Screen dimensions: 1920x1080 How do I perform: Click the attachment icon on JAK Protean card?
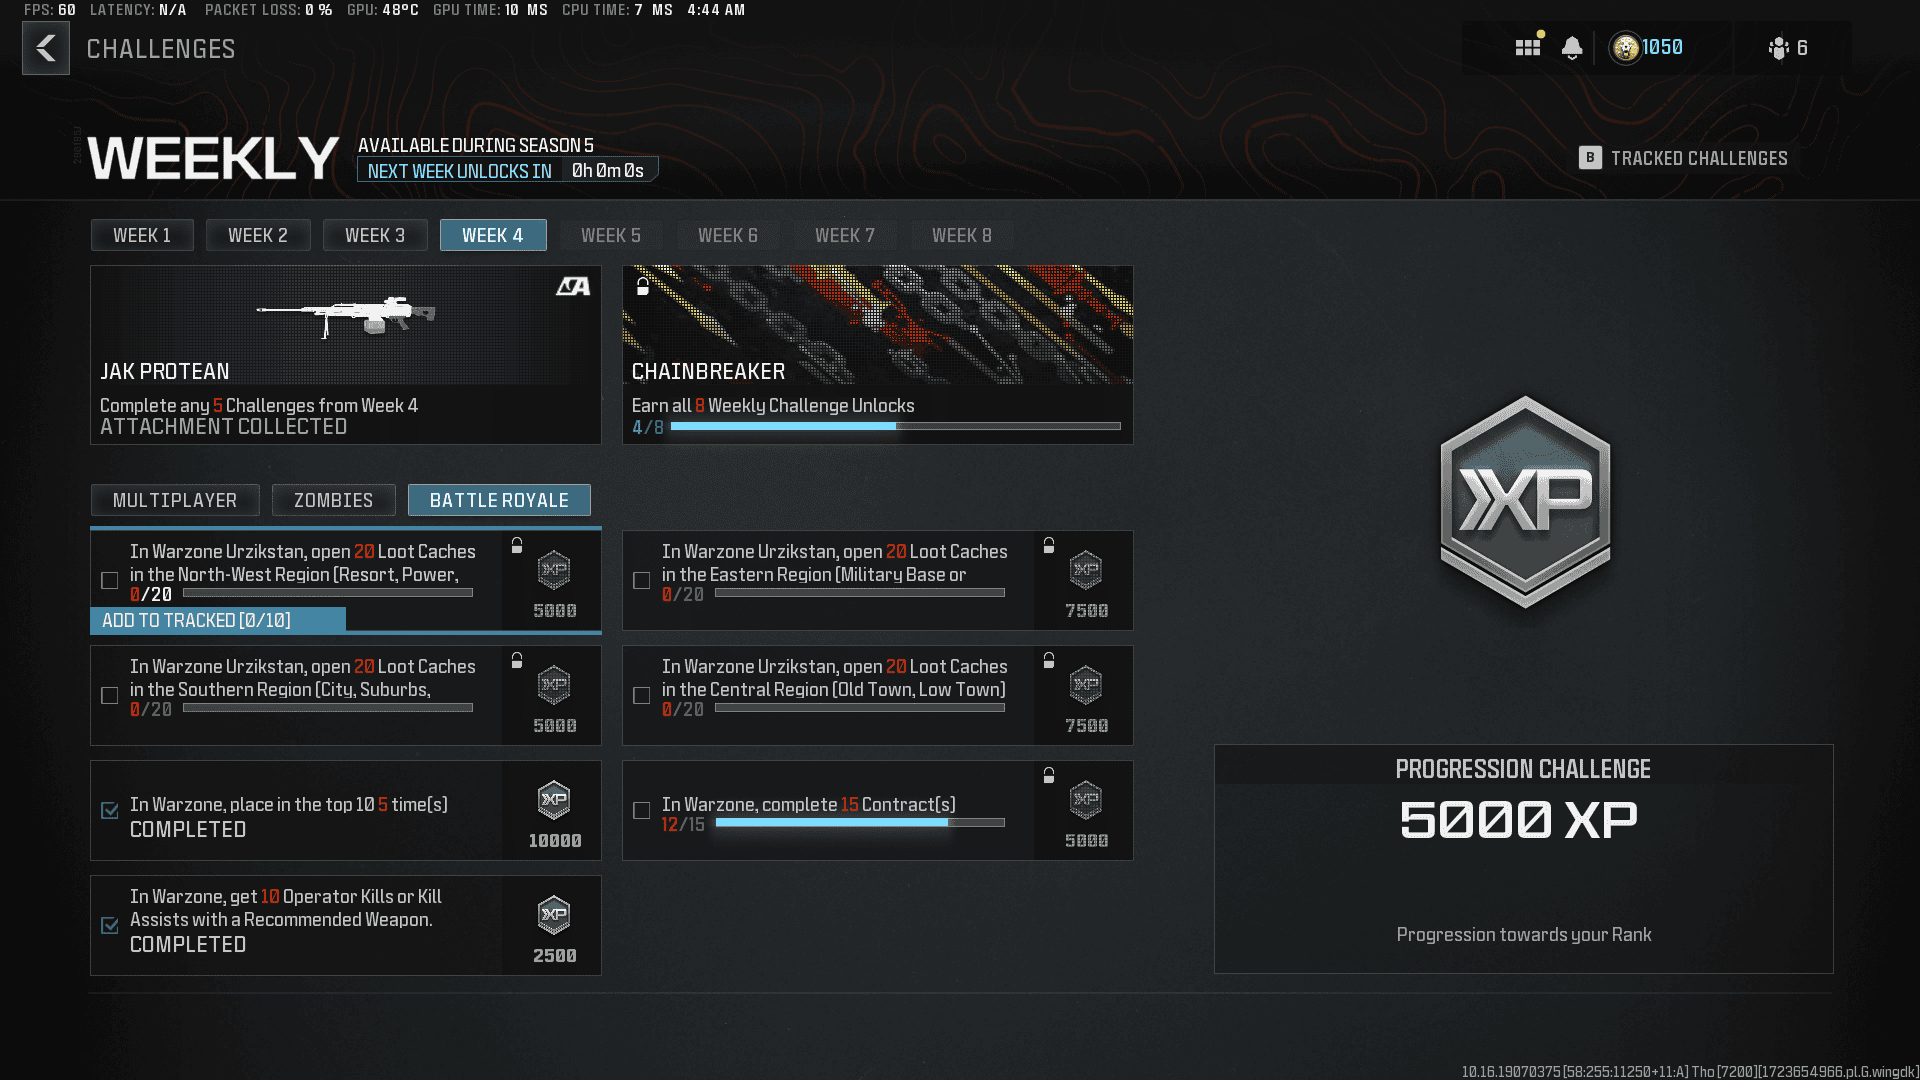[x=573, y=287]
